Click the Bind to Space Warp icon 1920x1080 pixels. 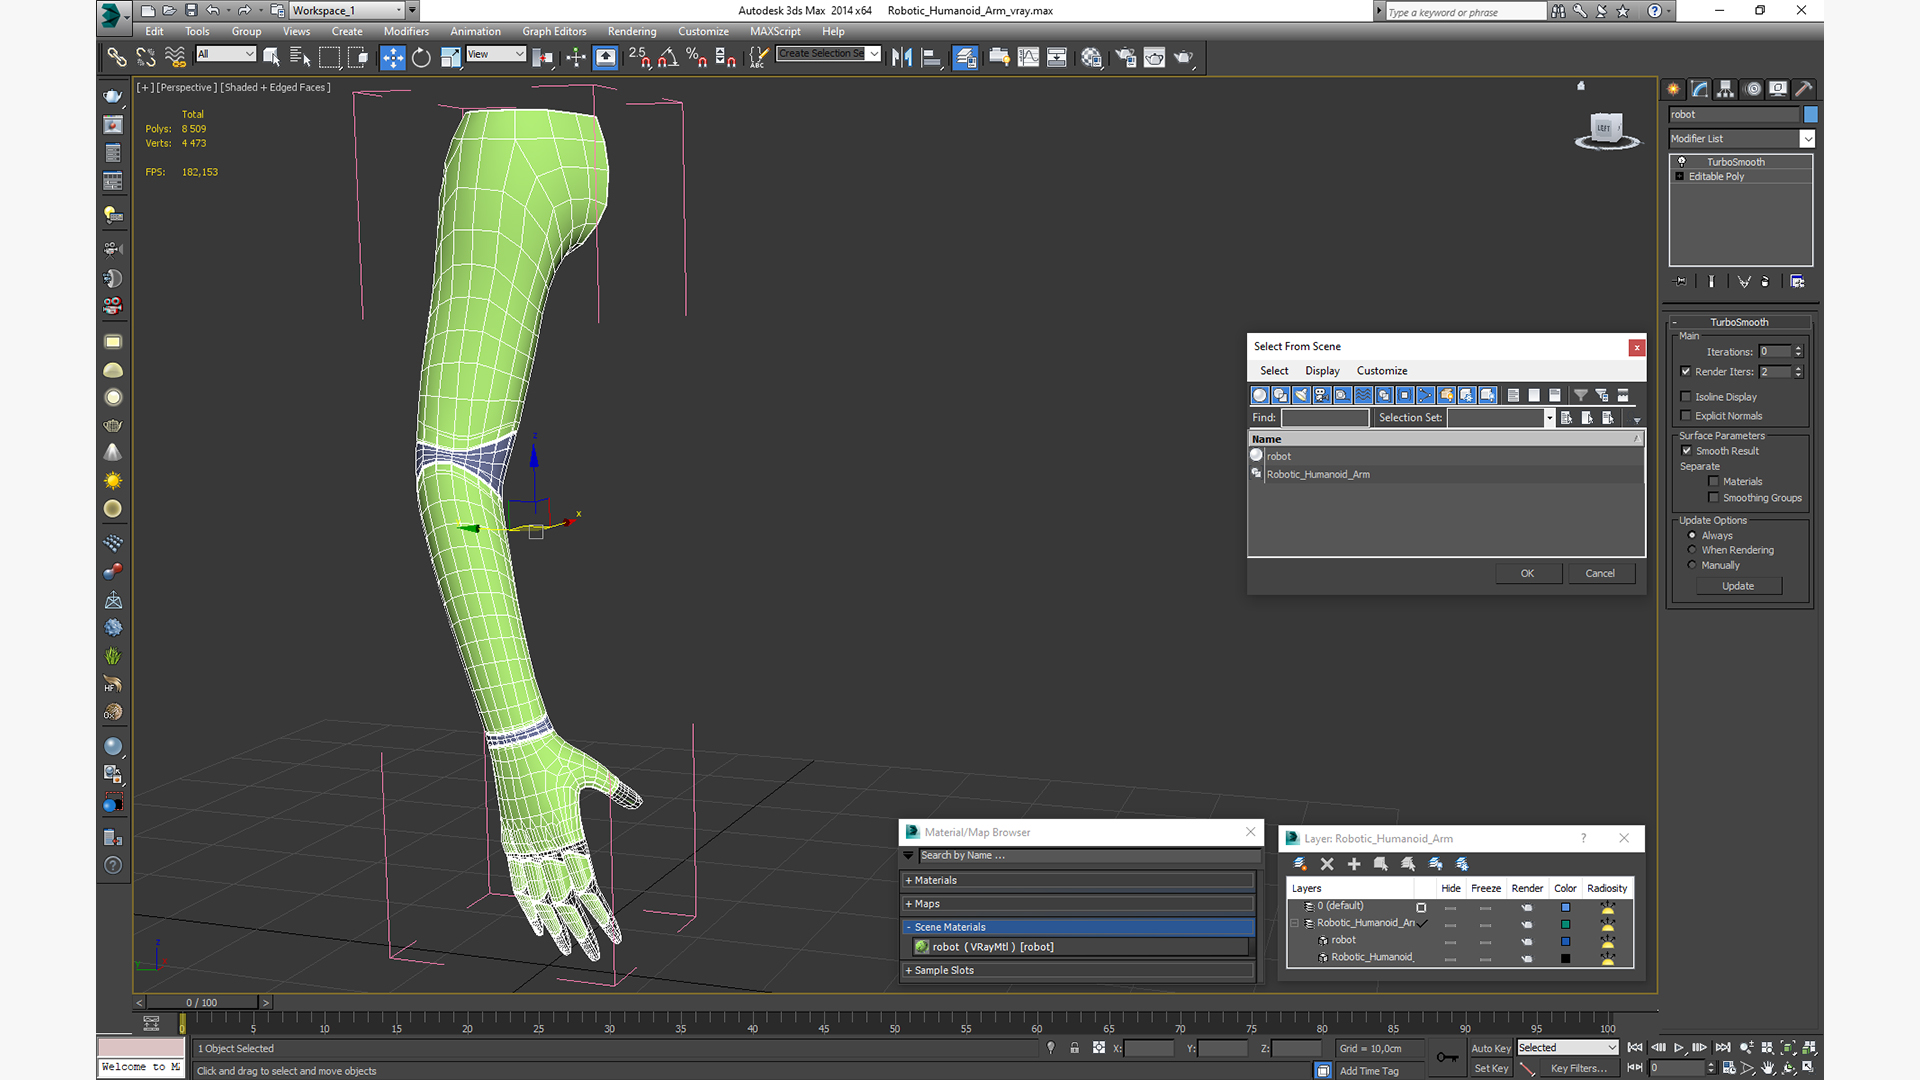[x=175, y=57]
